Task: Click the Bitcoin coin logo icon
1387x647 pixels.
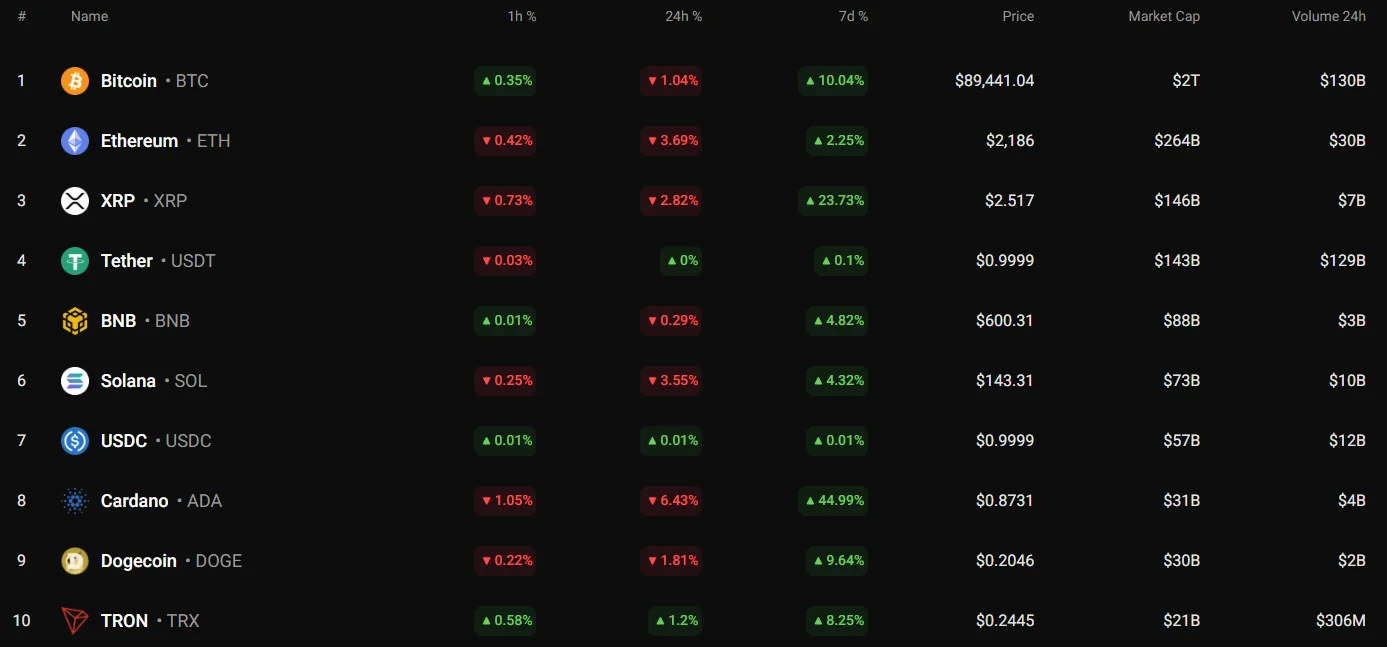Action: coord(75,81)
